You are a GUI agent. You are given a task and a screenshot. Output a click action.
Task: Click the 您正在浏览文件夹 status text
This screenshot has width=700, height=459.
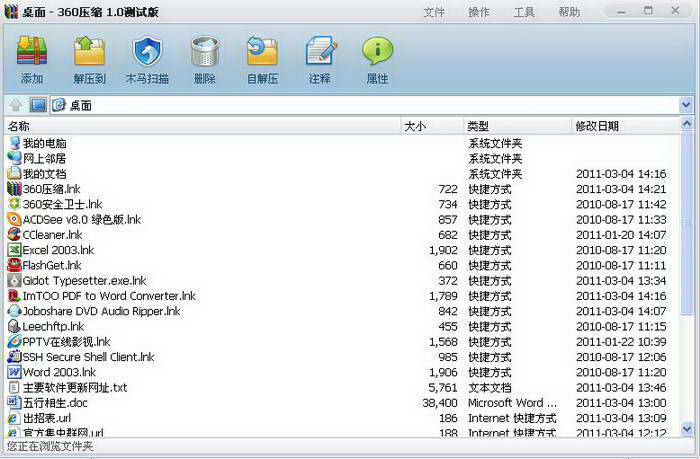tap(50, 446)
